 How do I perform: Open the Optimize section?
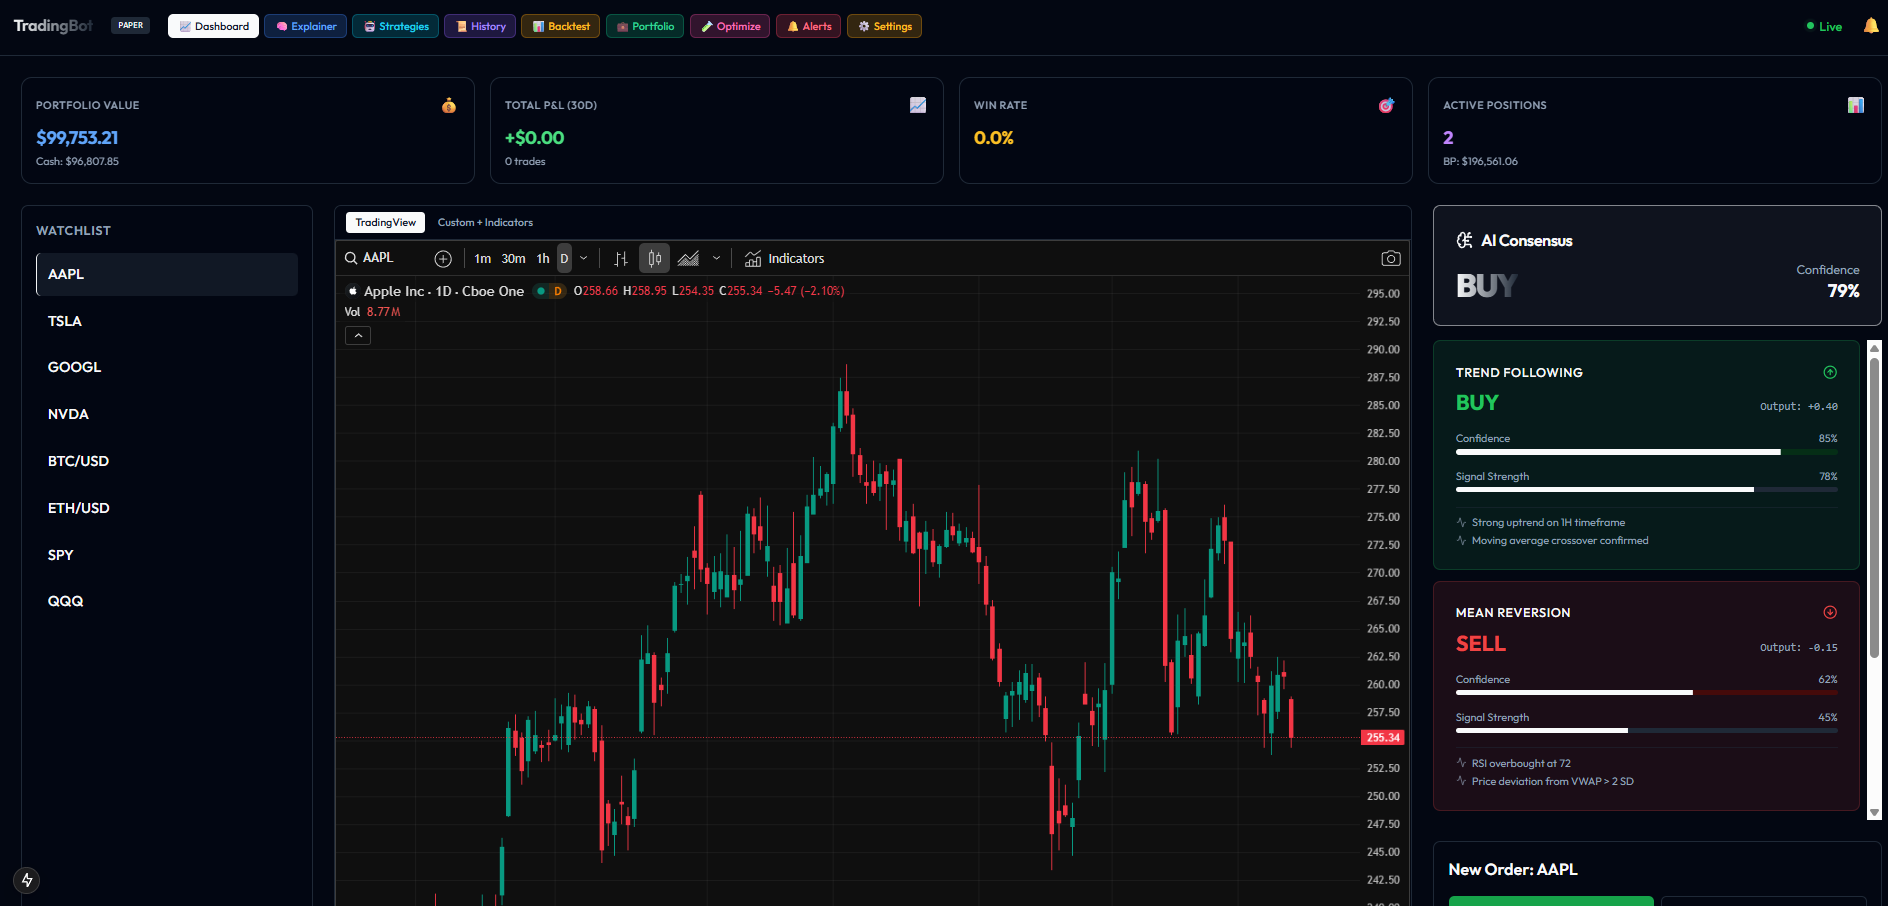coord(729,26)
